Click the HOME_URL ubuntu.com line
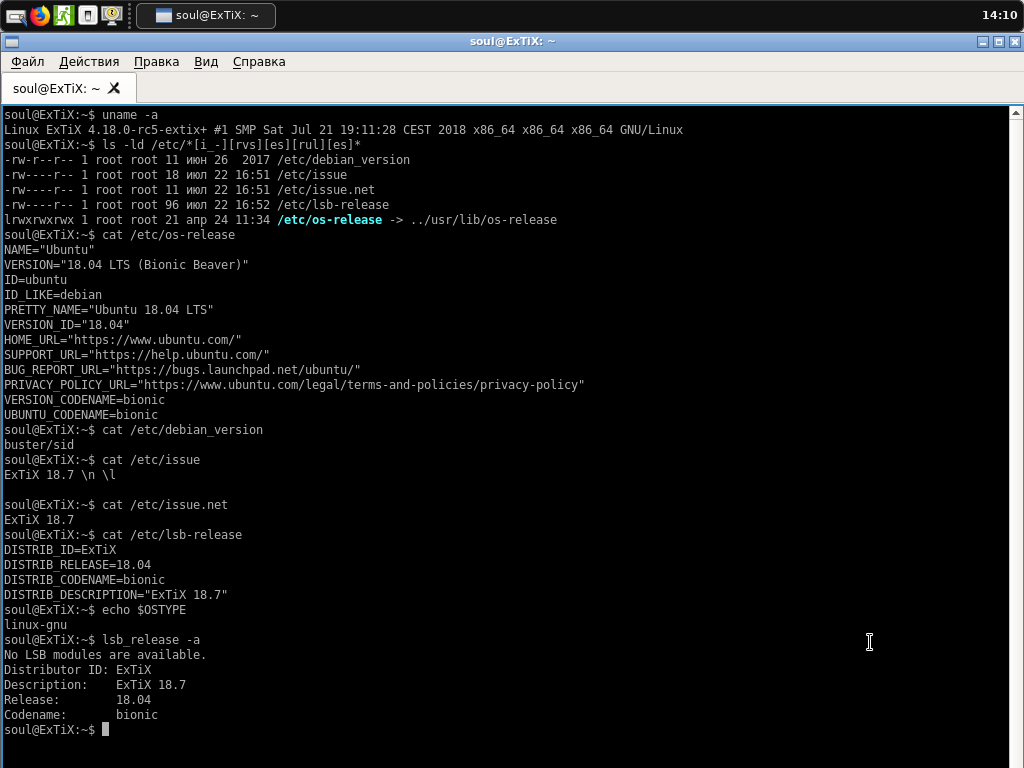 pyautogui.click(x=123, y=340)
